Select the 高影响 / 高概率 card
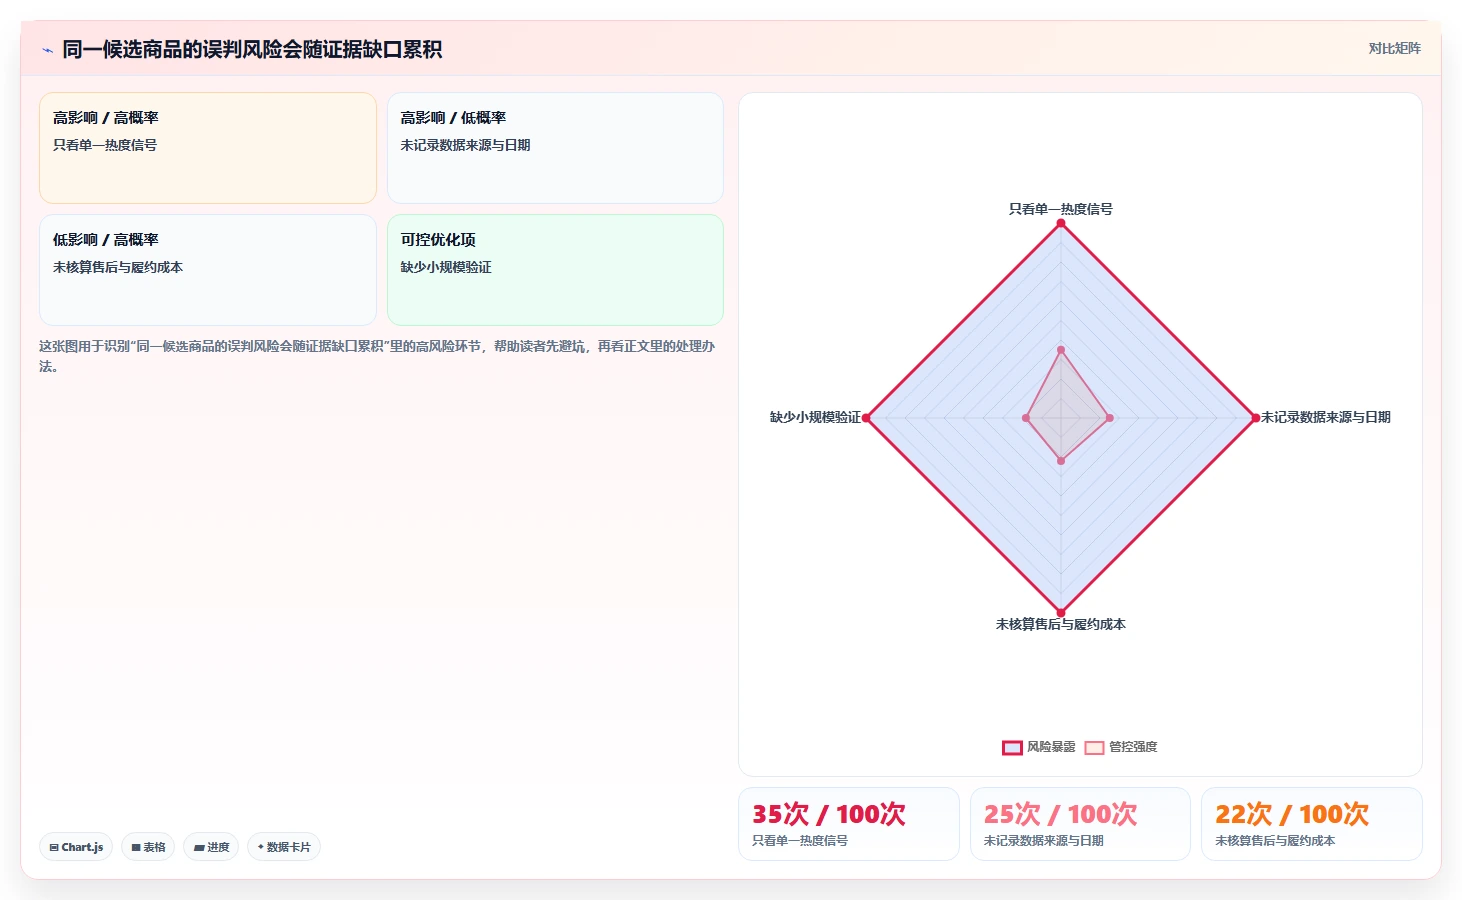1462x900 pixels. [208, 148]
